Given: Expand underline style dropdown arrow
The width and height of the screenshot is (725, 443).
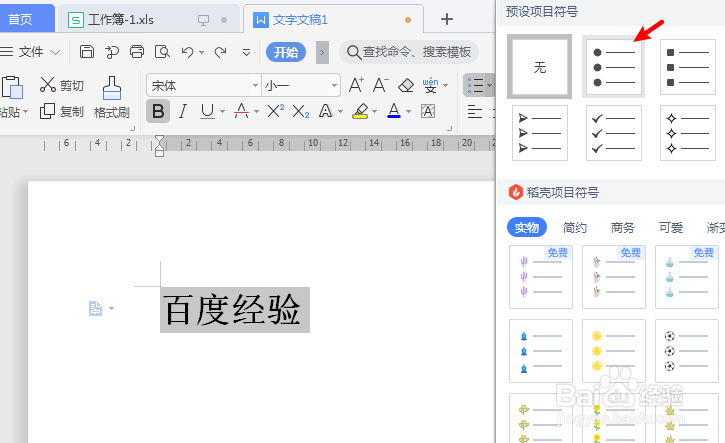Looking at the screenshot, I should 222,111.
